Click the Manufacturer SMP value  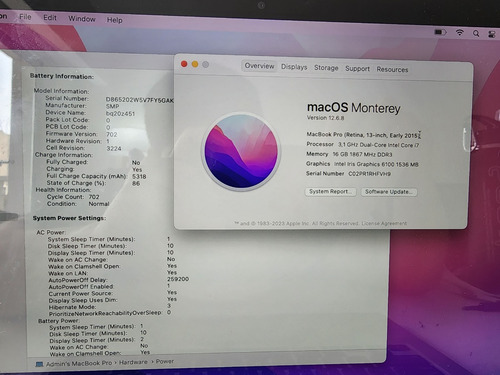point(112,106)
